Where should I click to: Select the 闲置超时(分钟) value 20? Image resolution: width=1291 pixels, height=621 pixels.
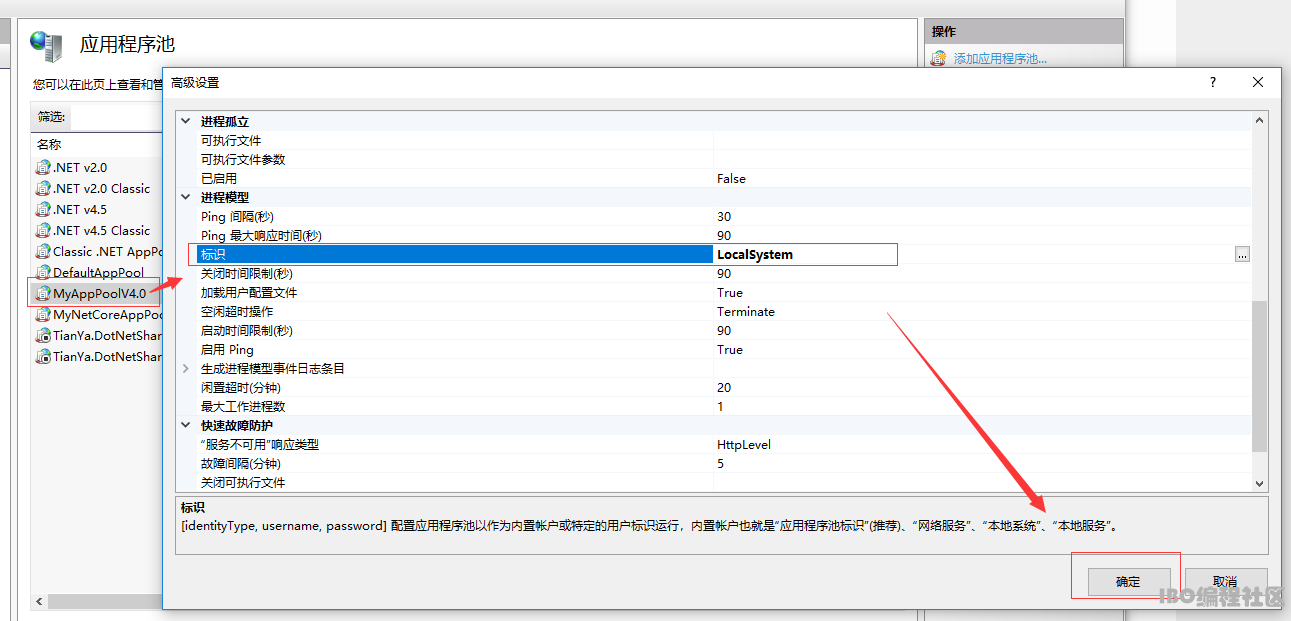(724, 388)
